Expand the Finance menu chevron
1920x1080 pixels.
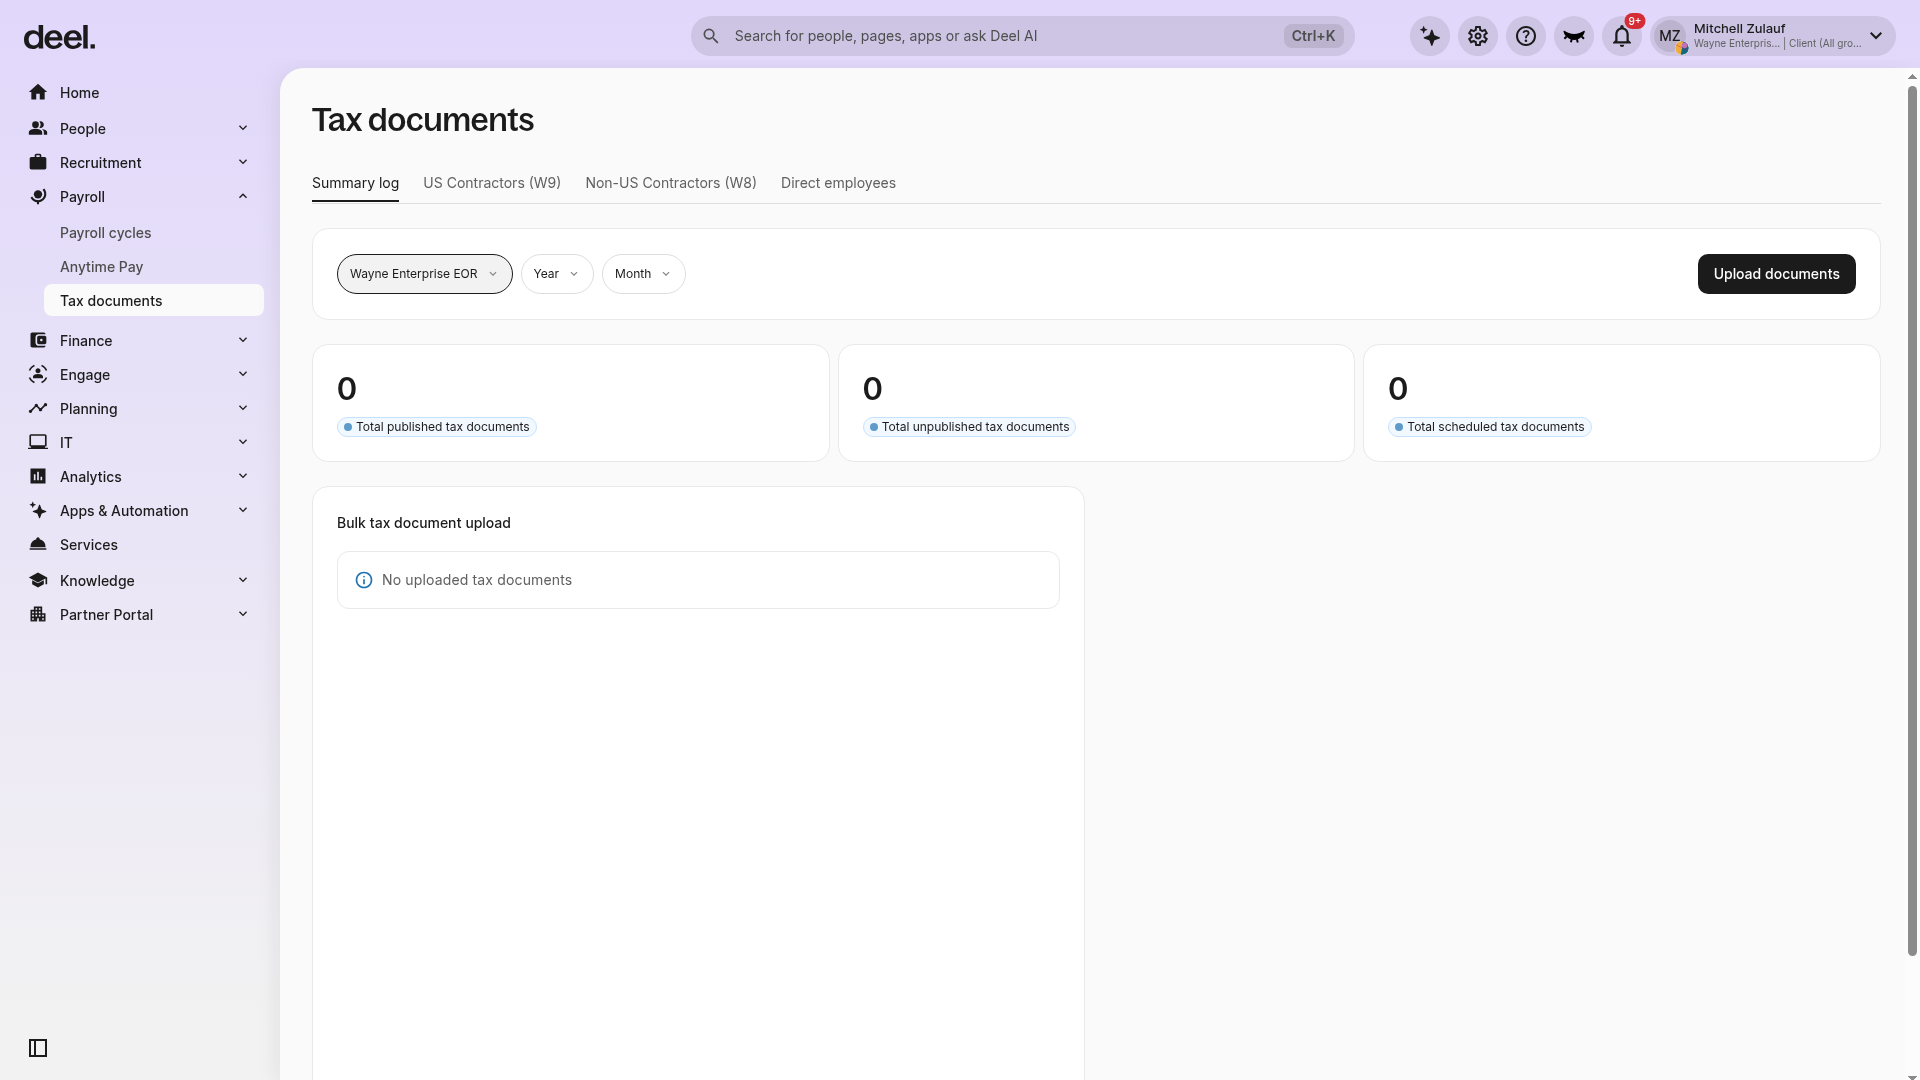pyautogui.click(x=243, y=340)
